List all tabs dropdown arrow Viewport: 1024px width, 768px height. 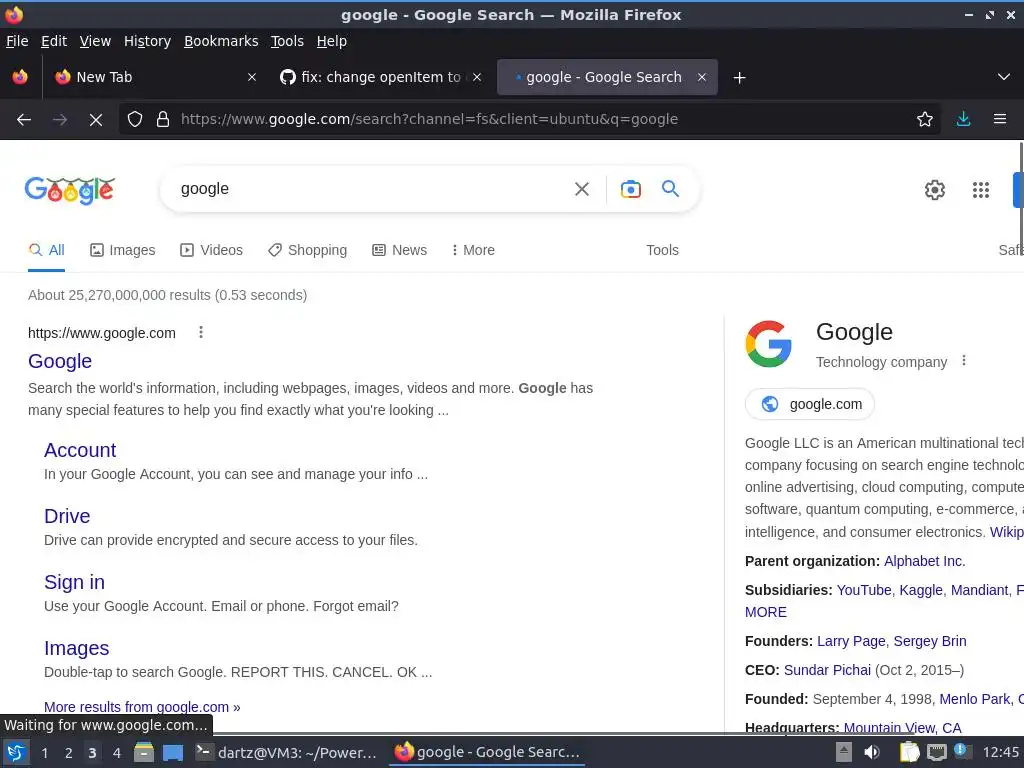(x=1004, y=77)
